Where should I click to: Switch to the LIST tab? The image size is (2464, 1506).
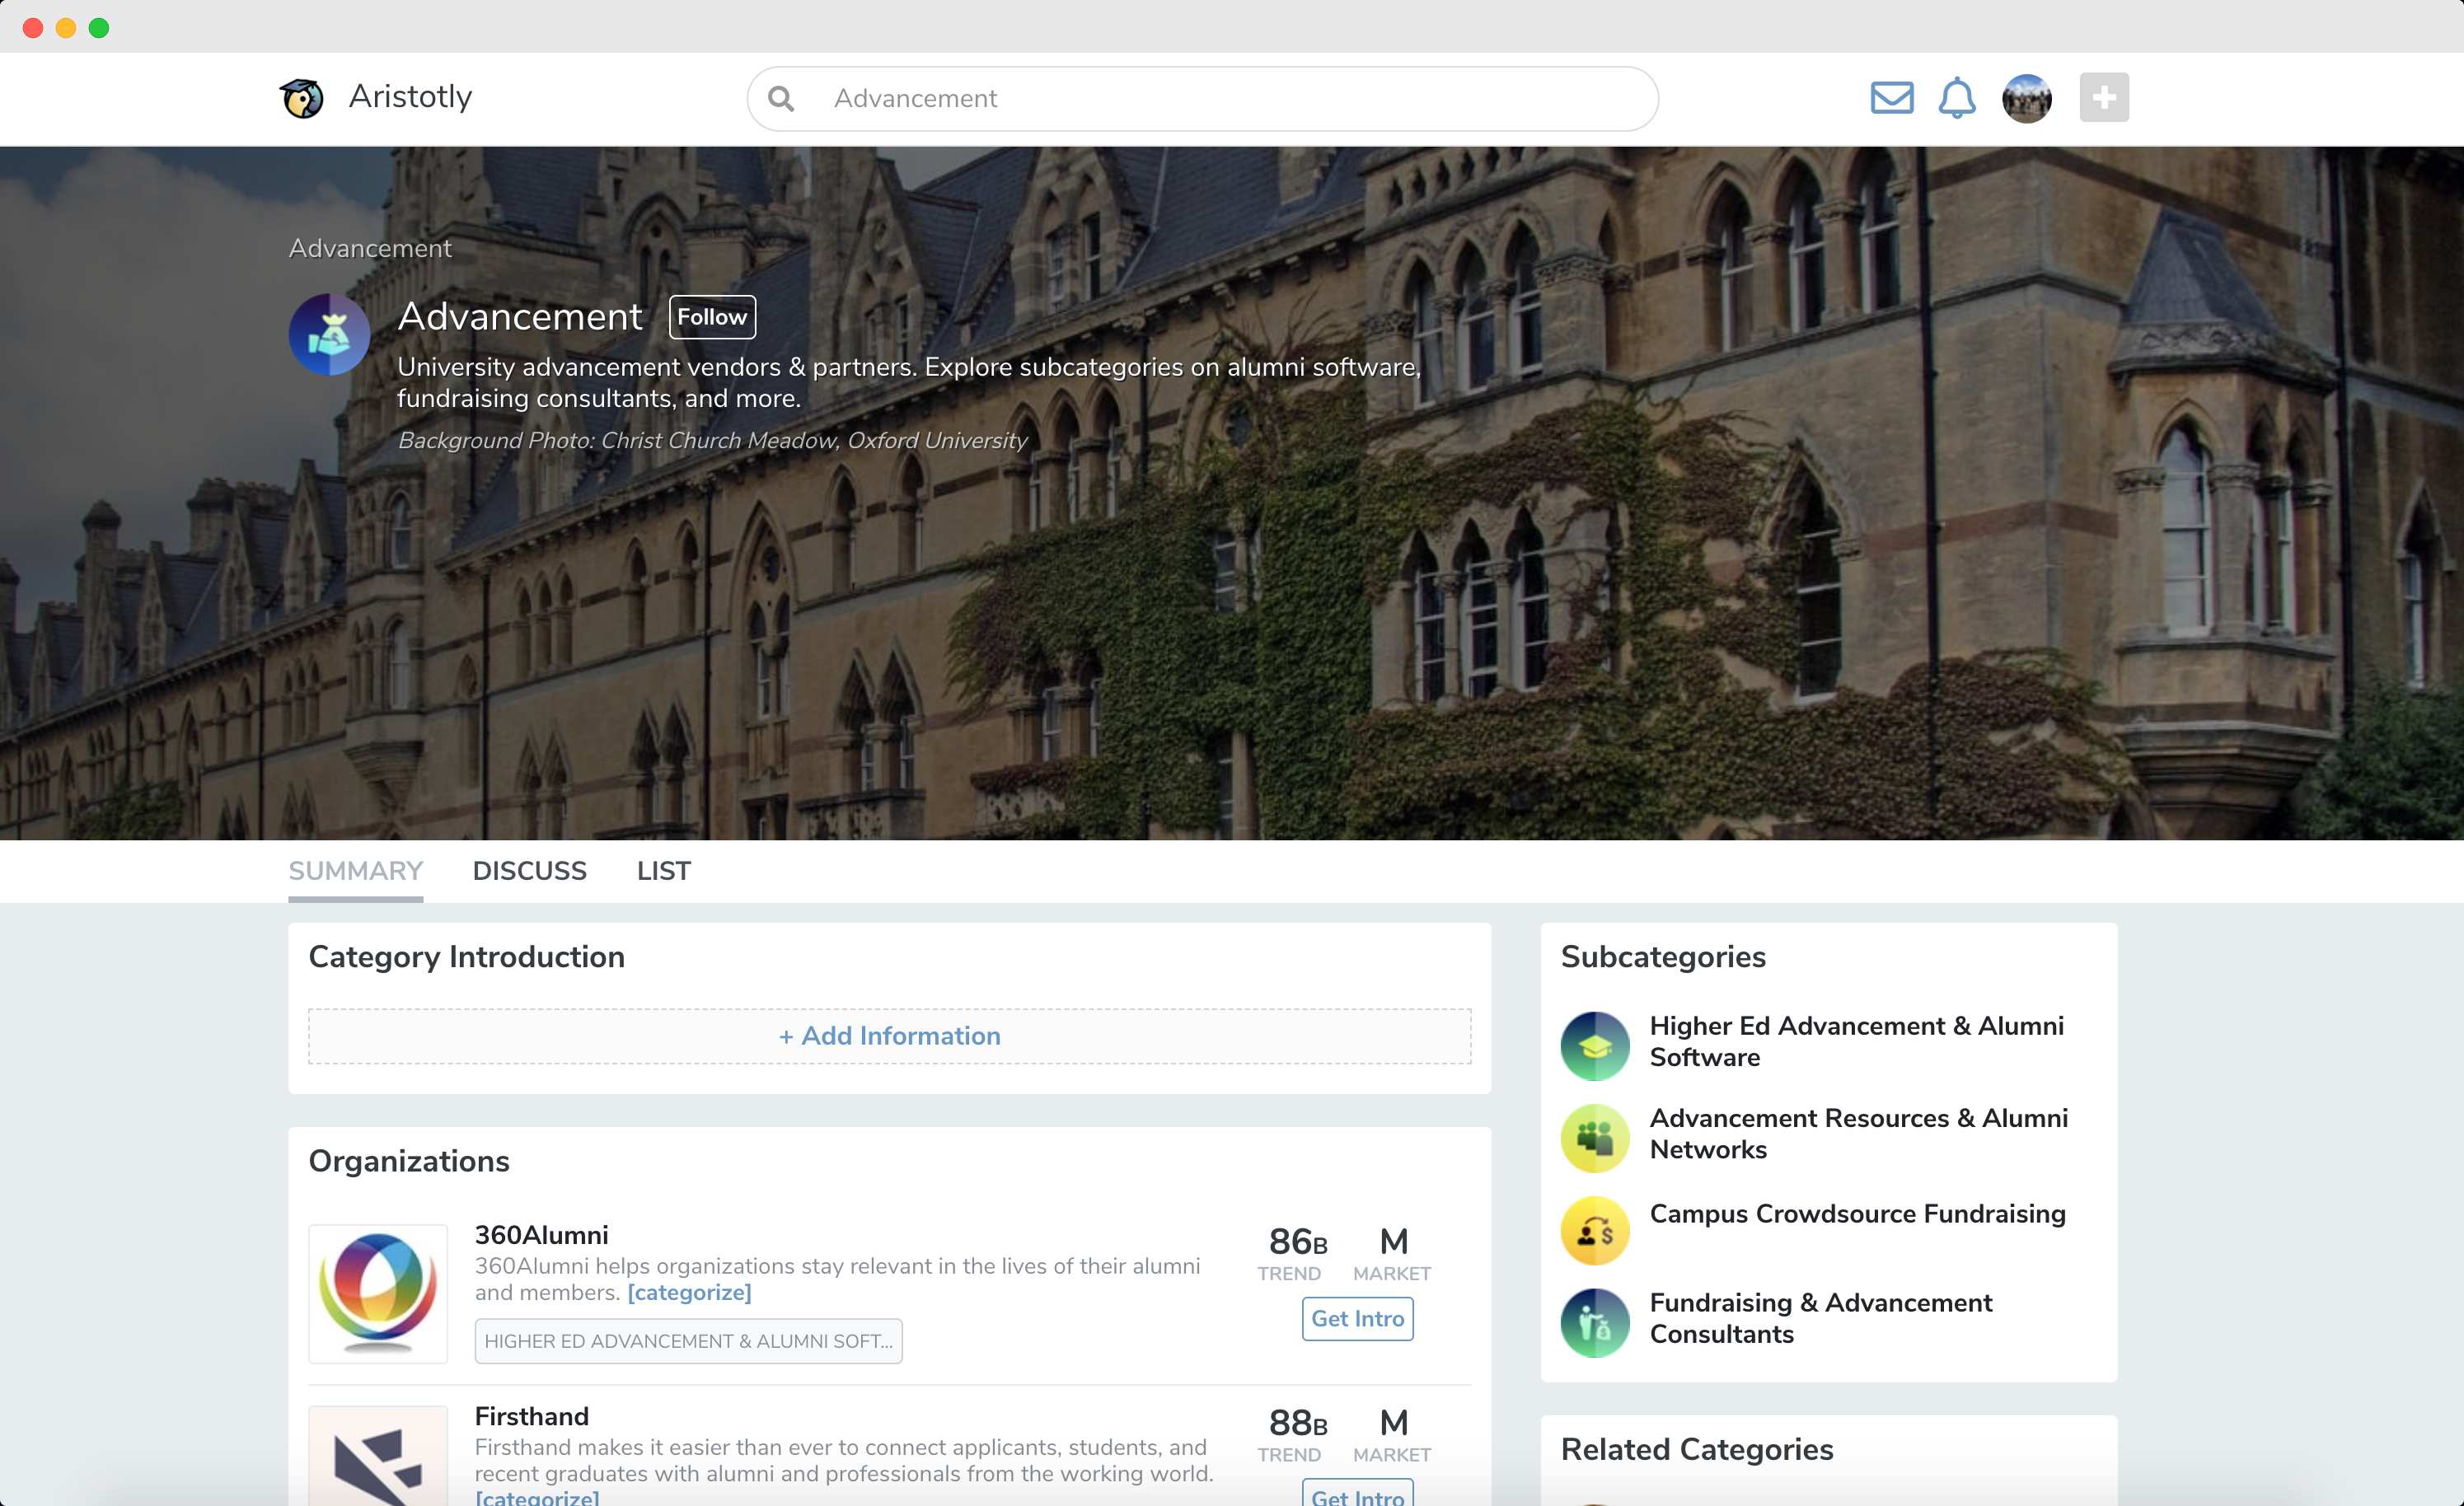click(x=664, y=871)
